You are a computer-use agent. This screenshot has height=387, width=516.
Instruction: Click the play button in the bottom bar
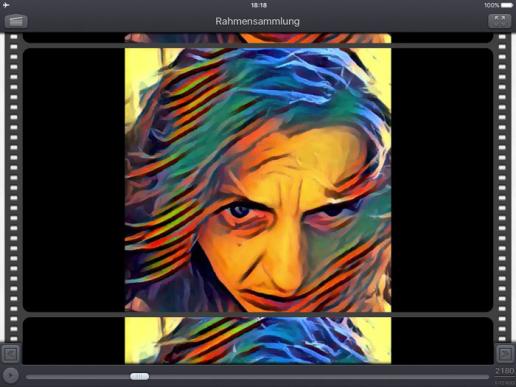point(10,376)
